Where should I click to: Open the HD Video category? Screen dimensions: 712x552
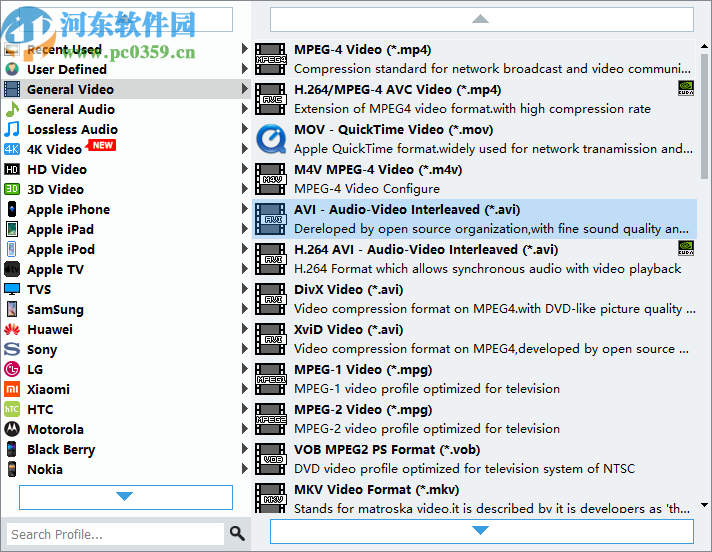126,169
